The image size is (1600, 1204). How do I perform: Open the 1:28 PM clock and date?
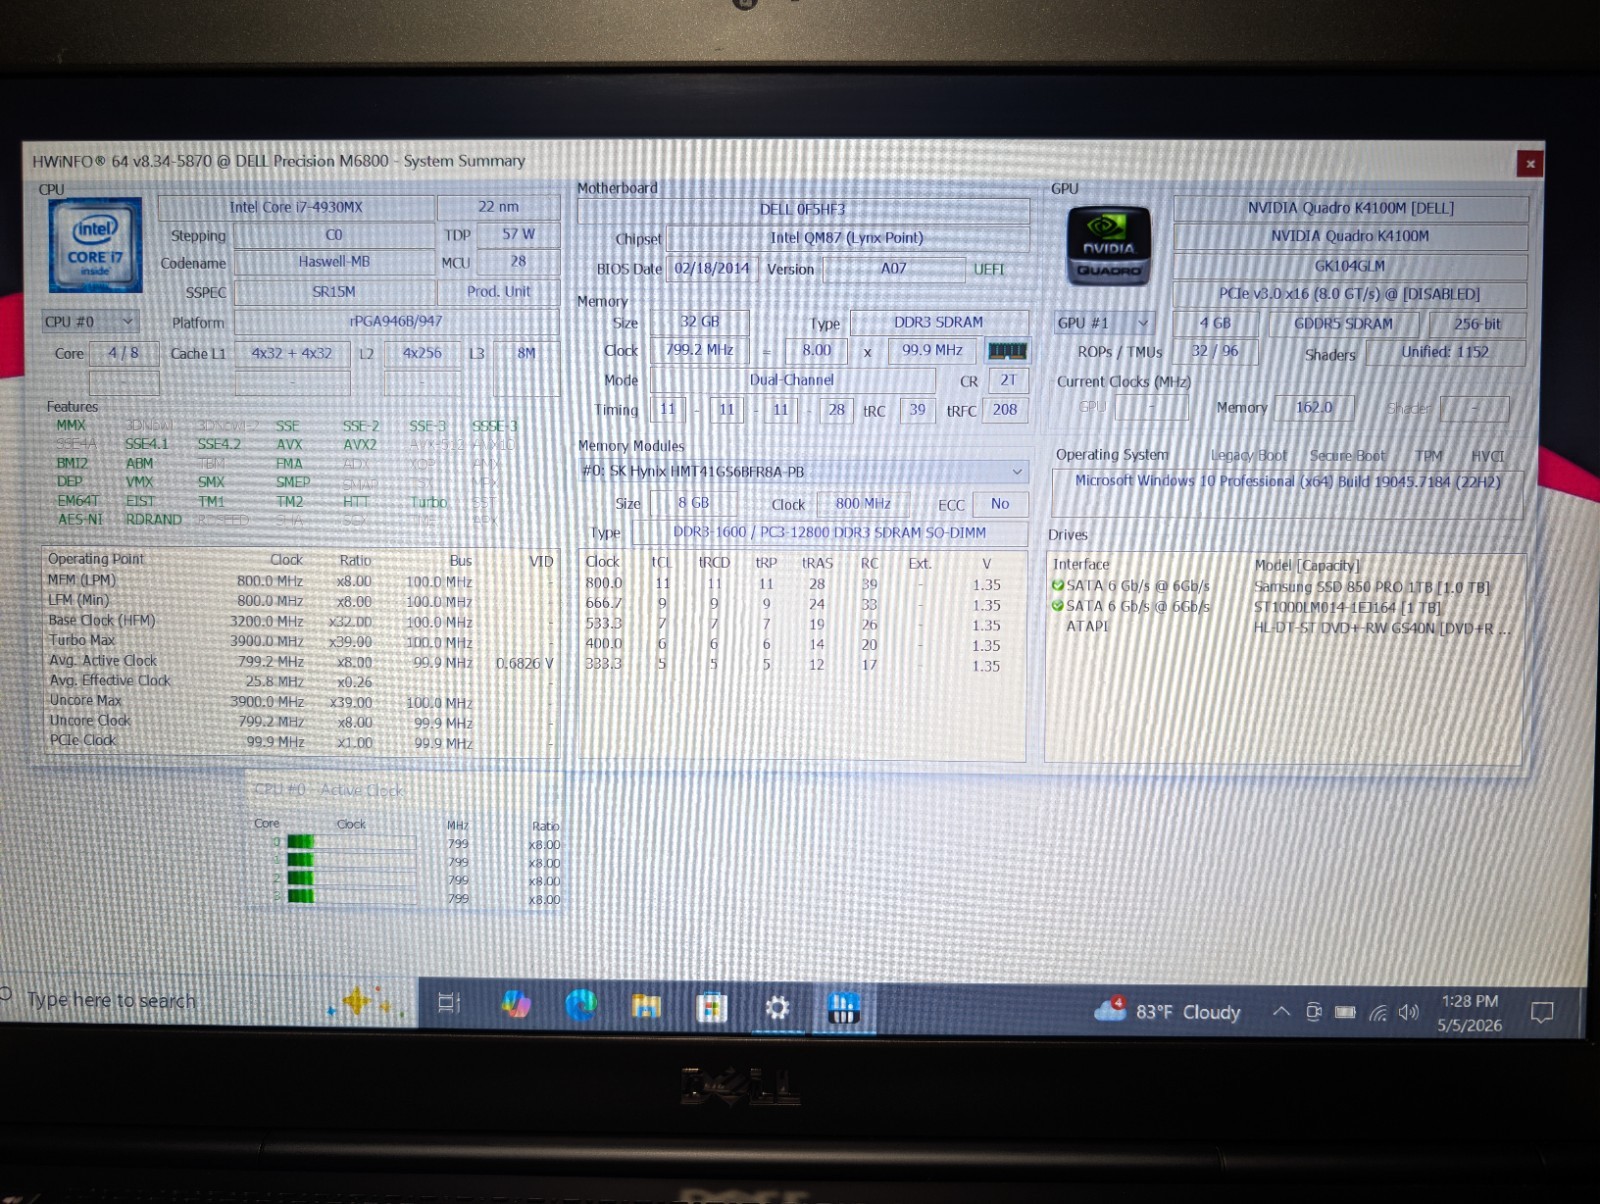tap(1469, 1013)
